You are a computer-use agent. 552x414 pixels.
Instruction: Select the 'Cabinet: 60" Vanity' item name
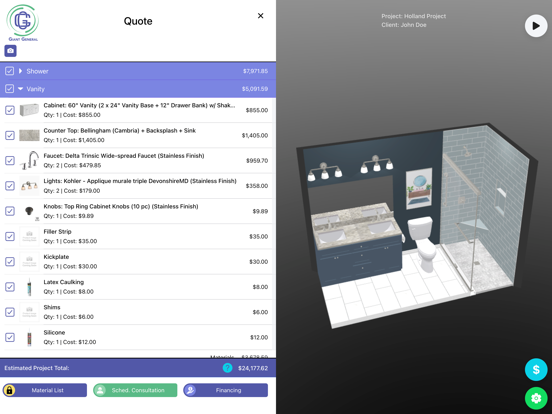pos(139,105)
